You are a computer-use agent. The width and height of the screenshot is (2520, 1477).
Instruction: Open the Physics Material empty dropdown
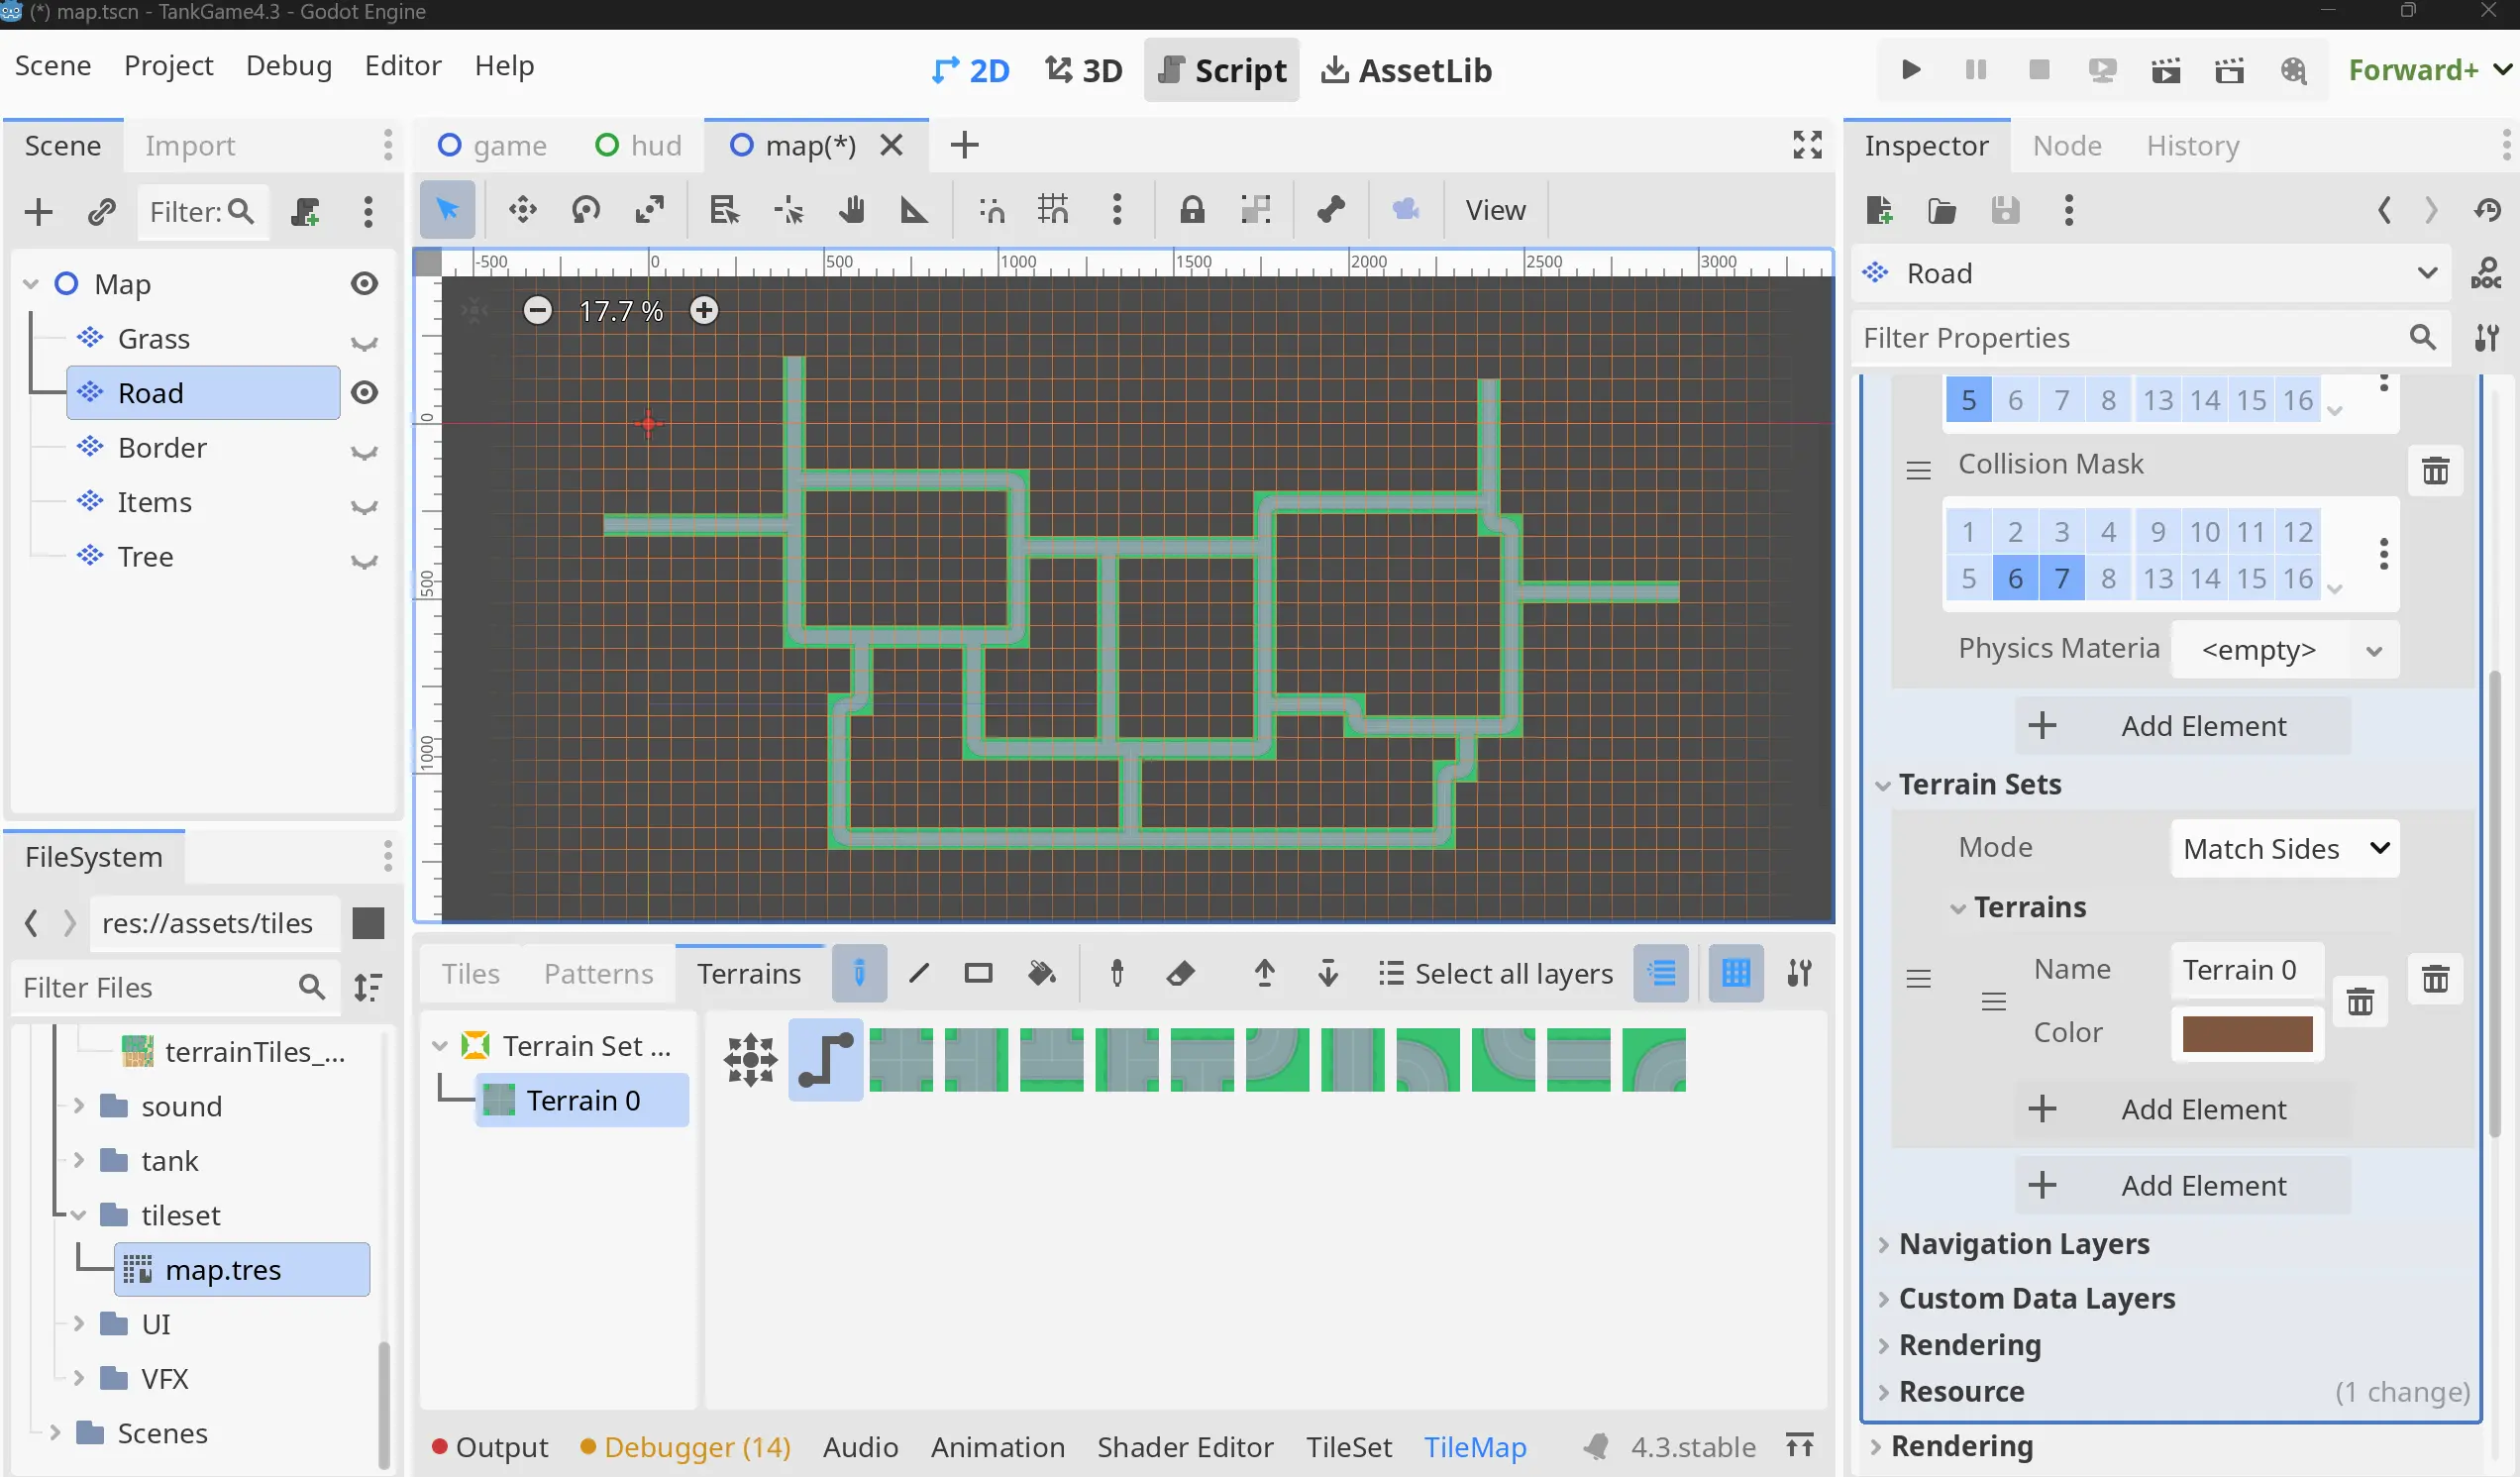click(x=2285, y=651)
